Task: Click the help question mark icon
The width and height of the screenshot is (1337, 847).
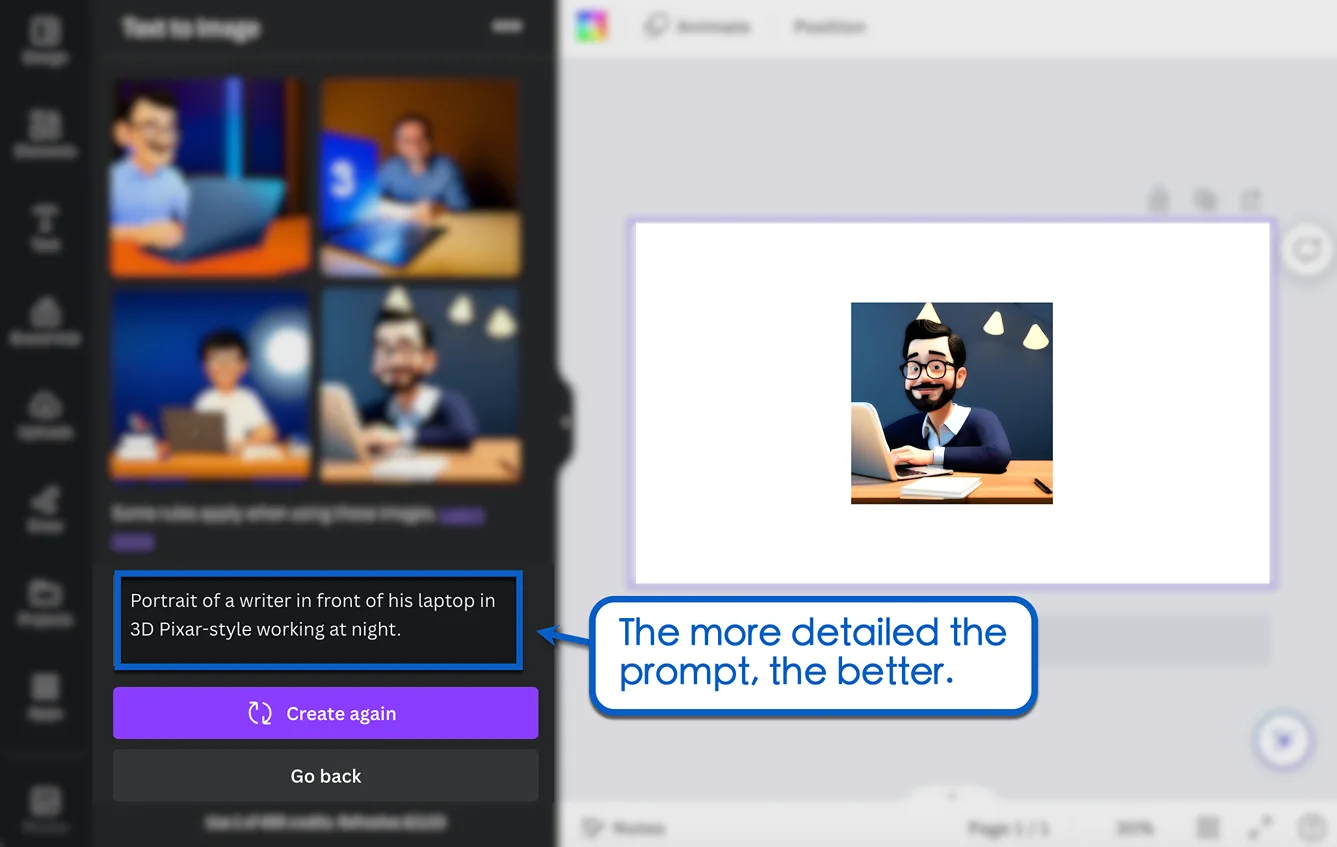Action: [x=1311, y=828]
